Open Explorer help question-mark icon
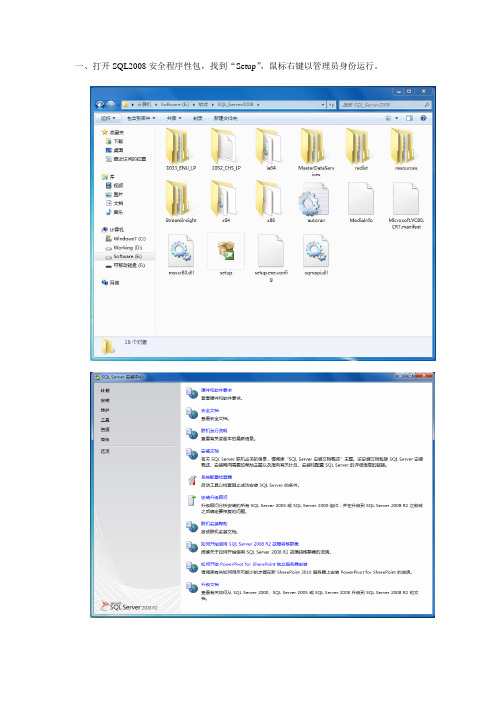Screen dimensions: 496x702 click(423, 118)
